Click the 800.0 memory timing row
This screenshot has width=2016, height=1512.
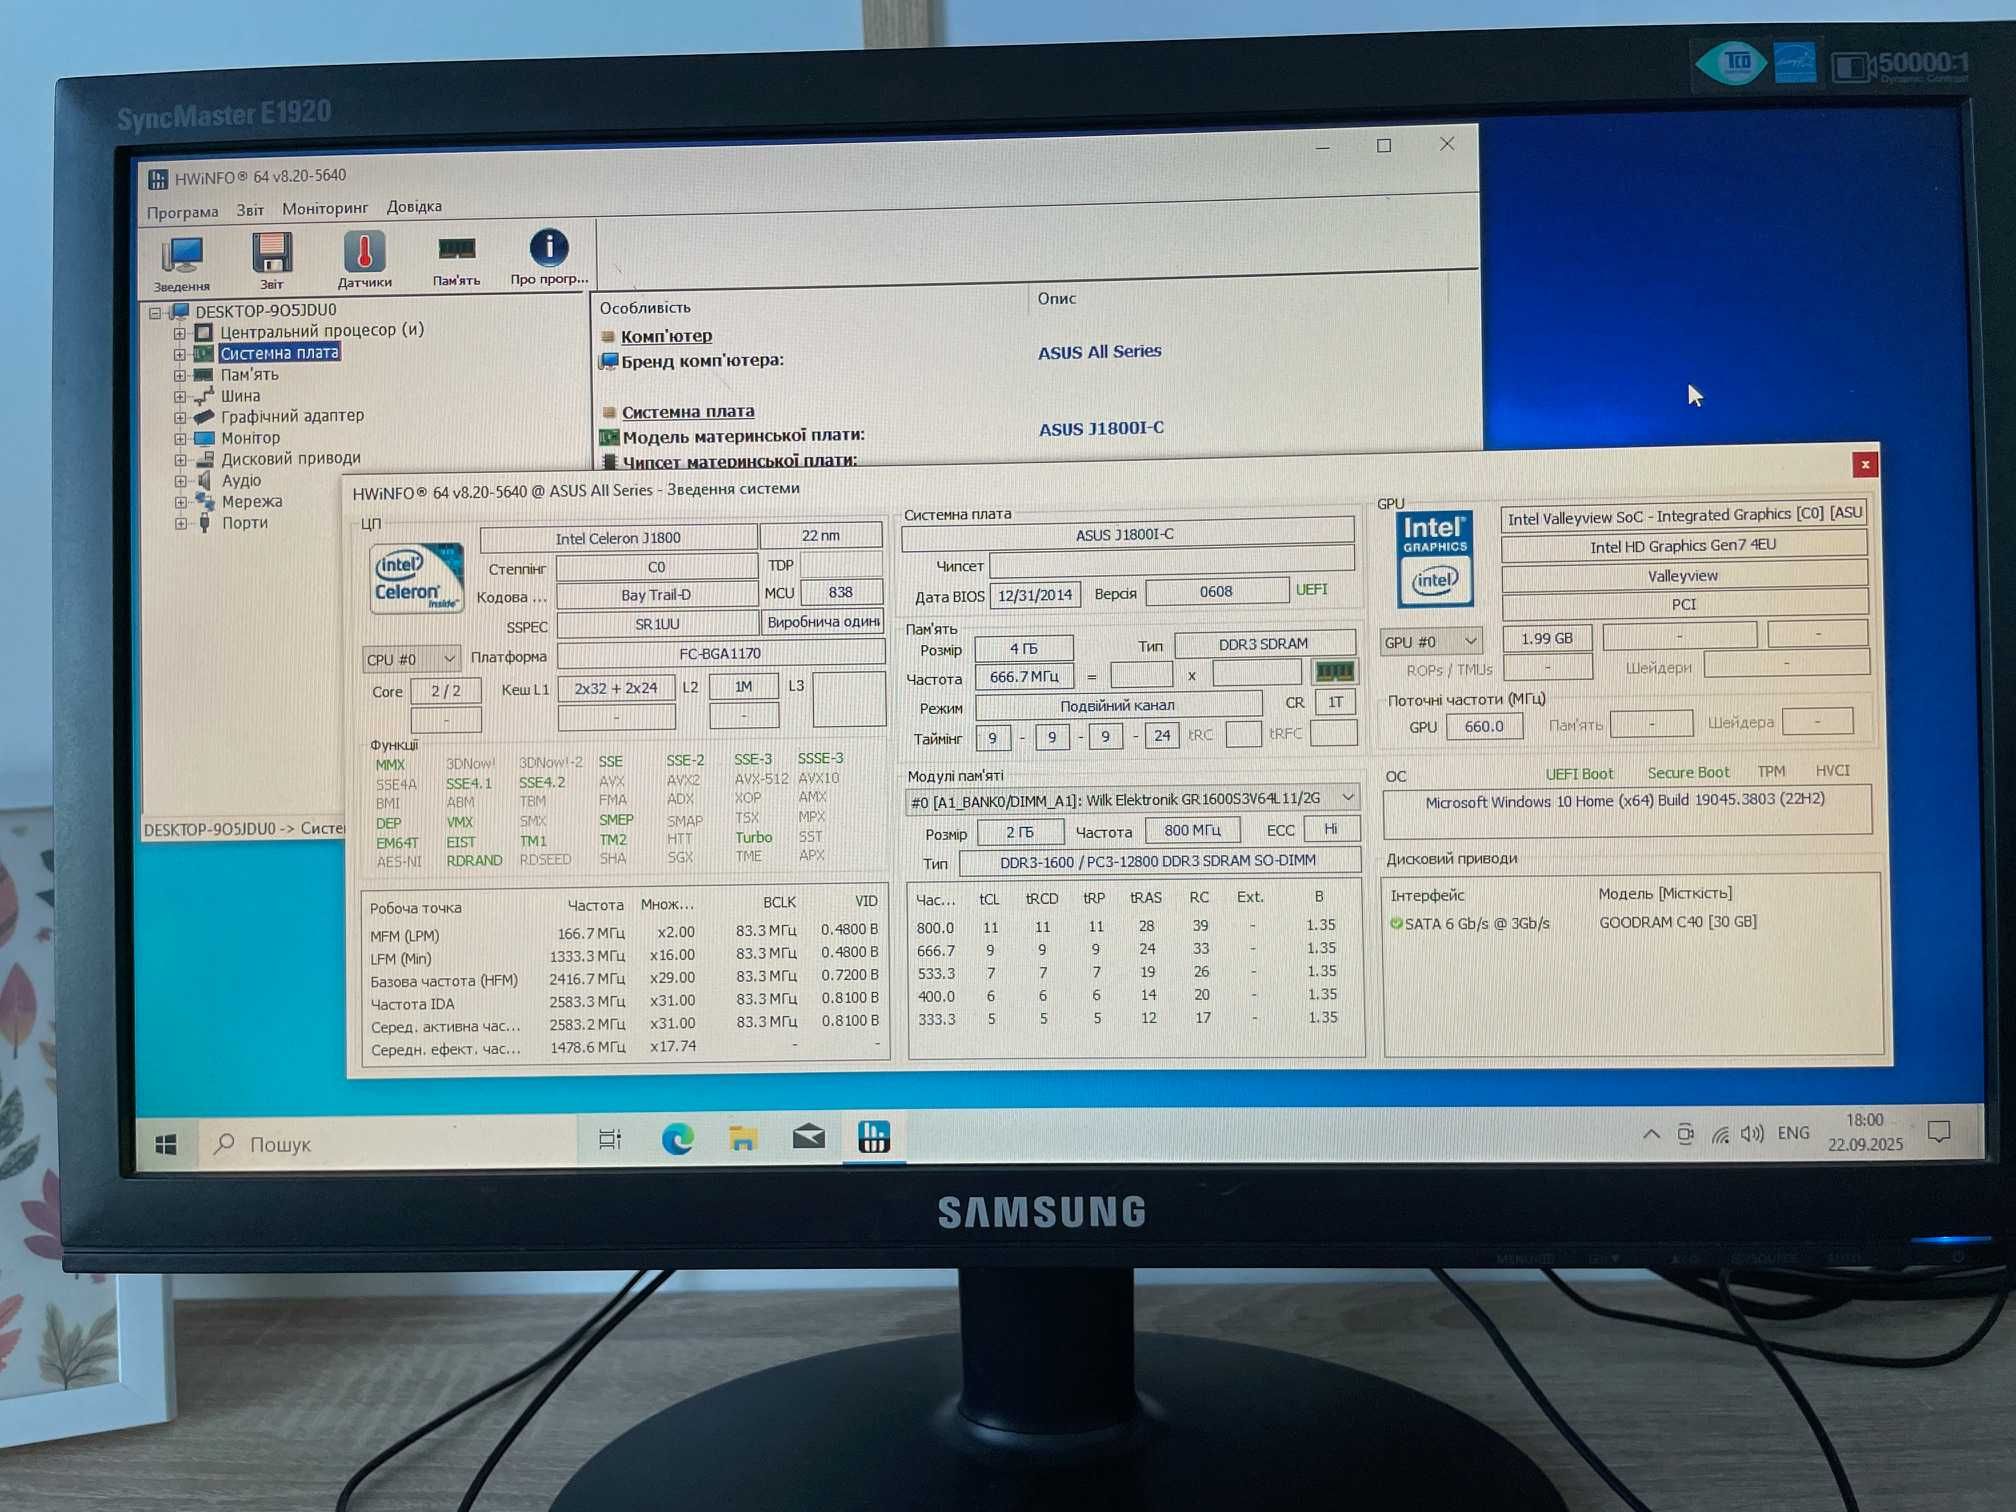[1135, 926]
